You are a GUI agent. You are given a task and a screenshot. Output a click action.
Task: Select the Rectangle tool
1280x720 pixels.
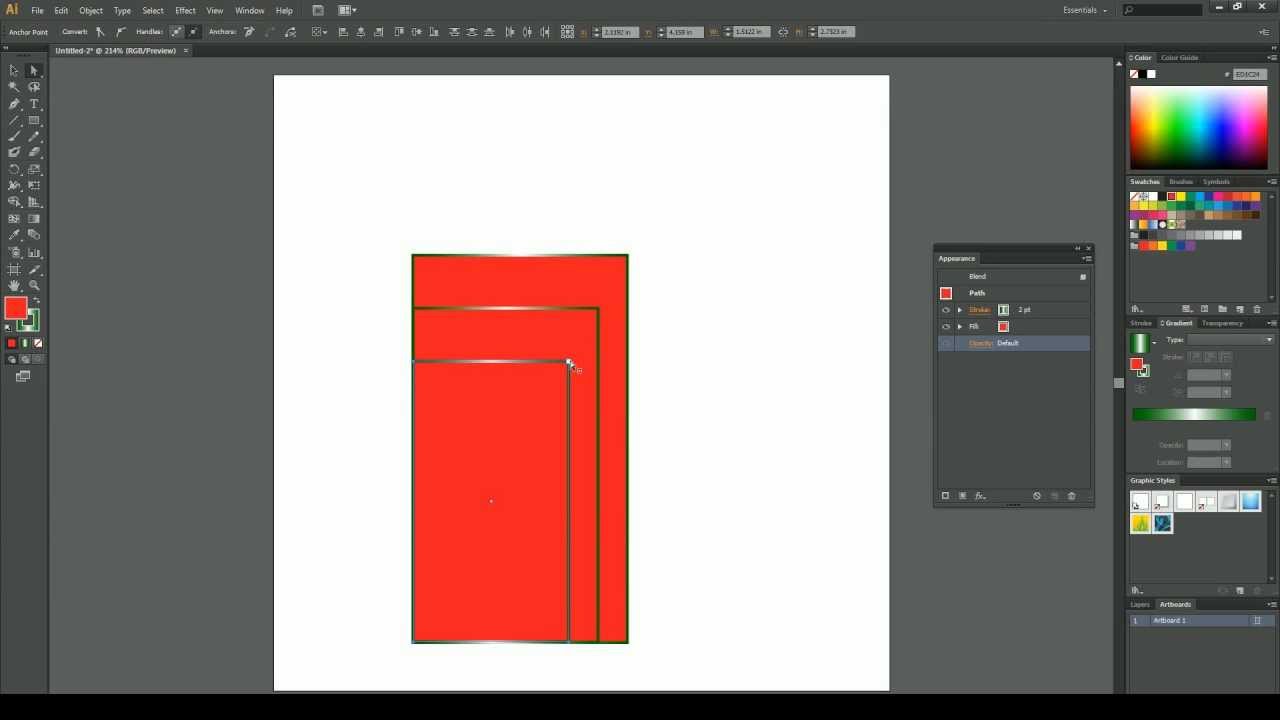coord(34,120)
